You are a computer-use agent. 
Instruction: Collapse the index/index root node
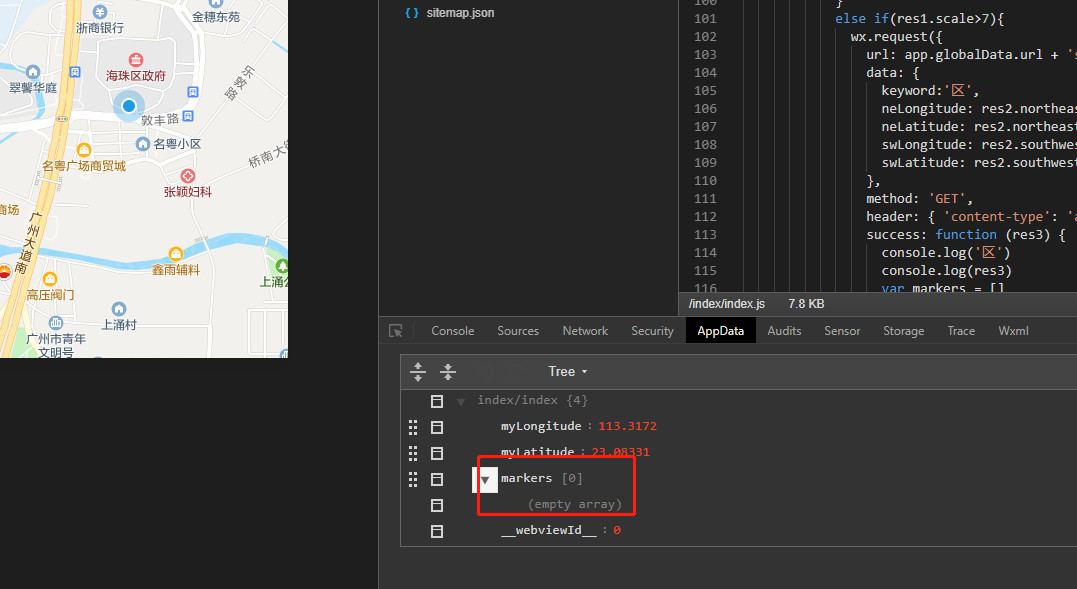461,402
